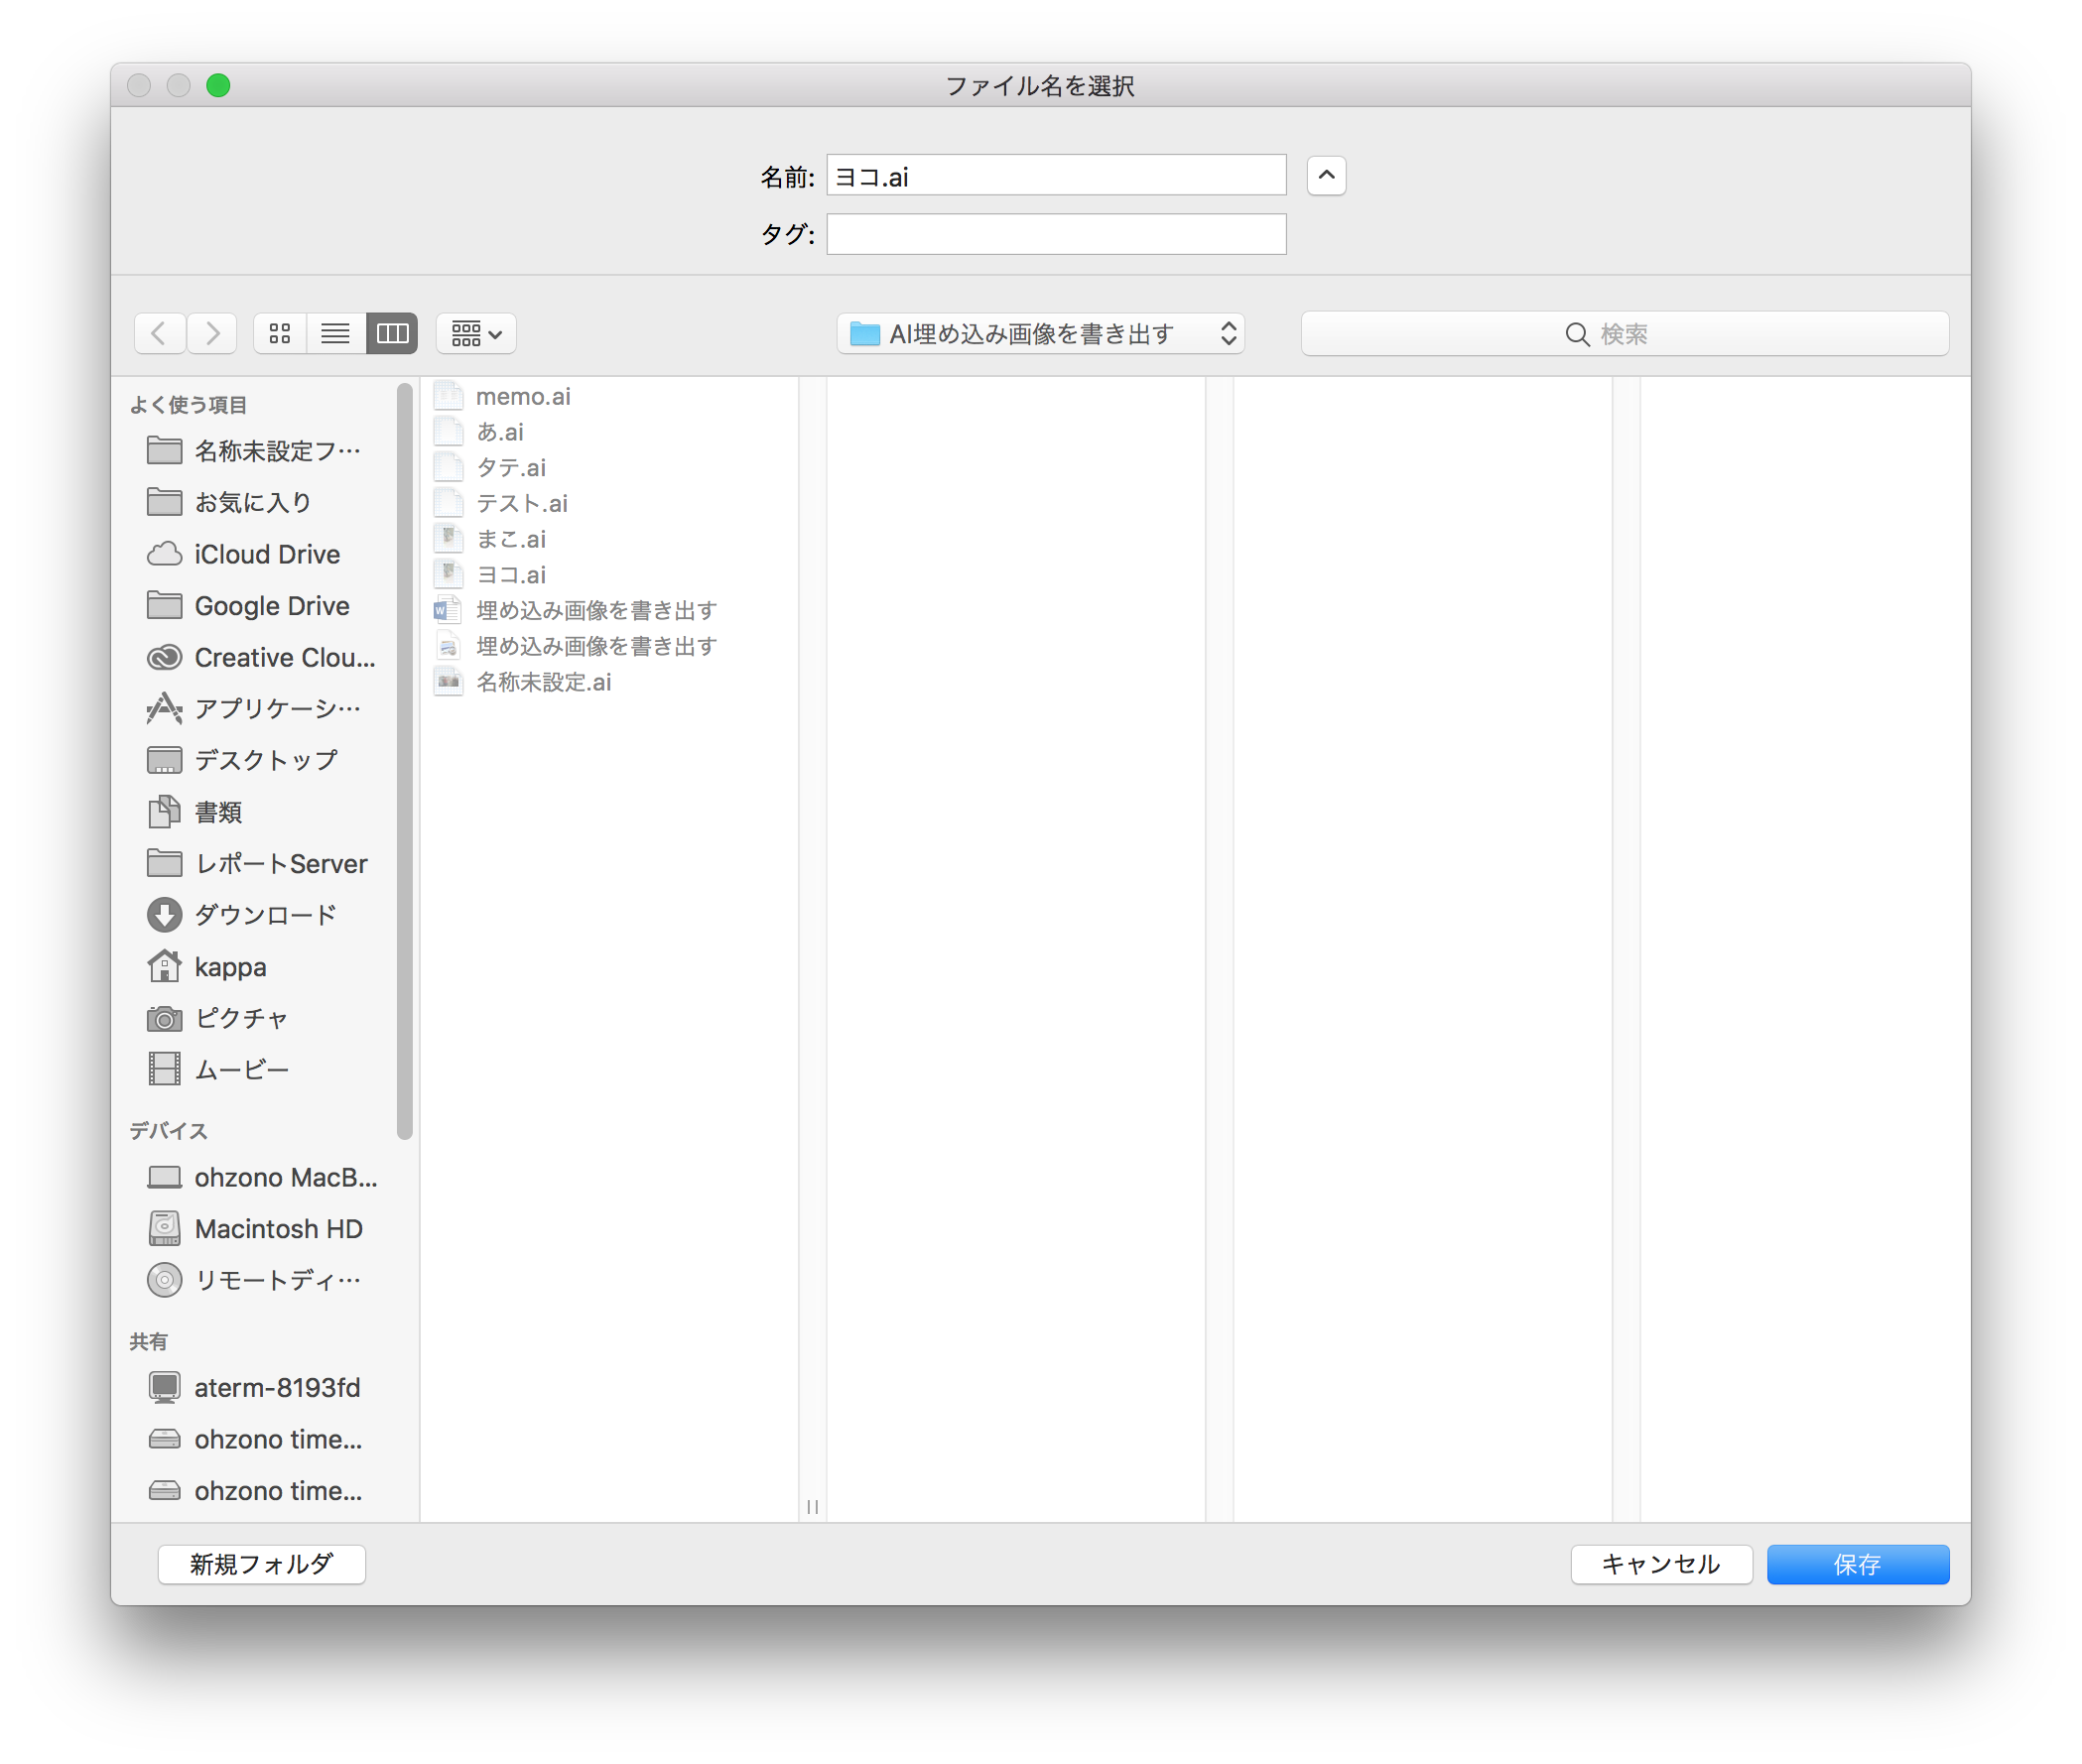Switch to list view

click(335, 333)
